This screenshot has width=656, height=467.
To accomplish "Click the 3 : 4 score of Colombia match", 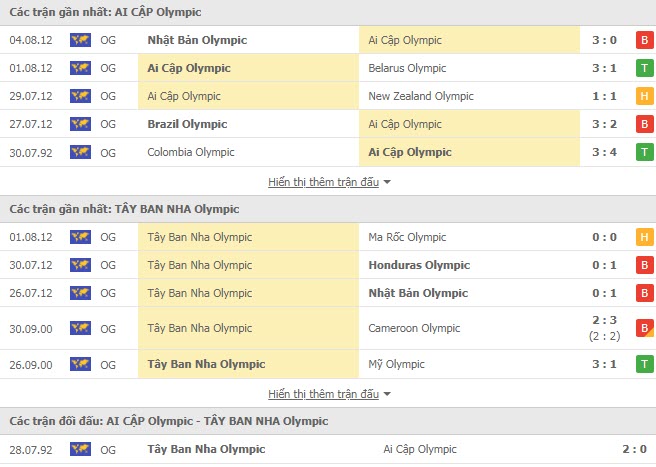I will (605, 152).
